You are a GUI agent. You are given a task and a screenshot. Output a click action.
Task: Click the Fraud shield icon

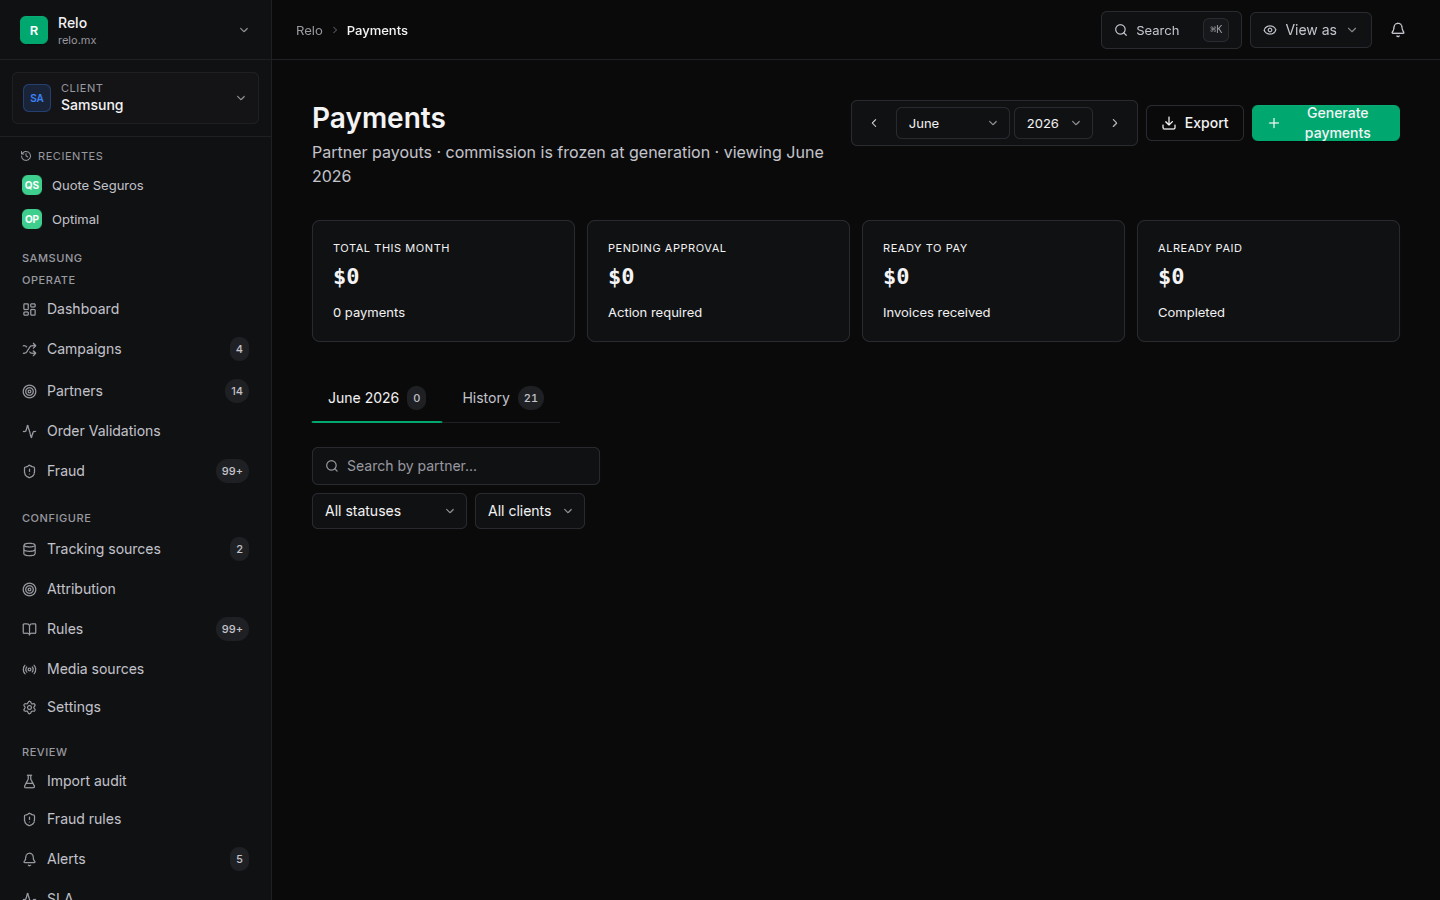[29, 471]
